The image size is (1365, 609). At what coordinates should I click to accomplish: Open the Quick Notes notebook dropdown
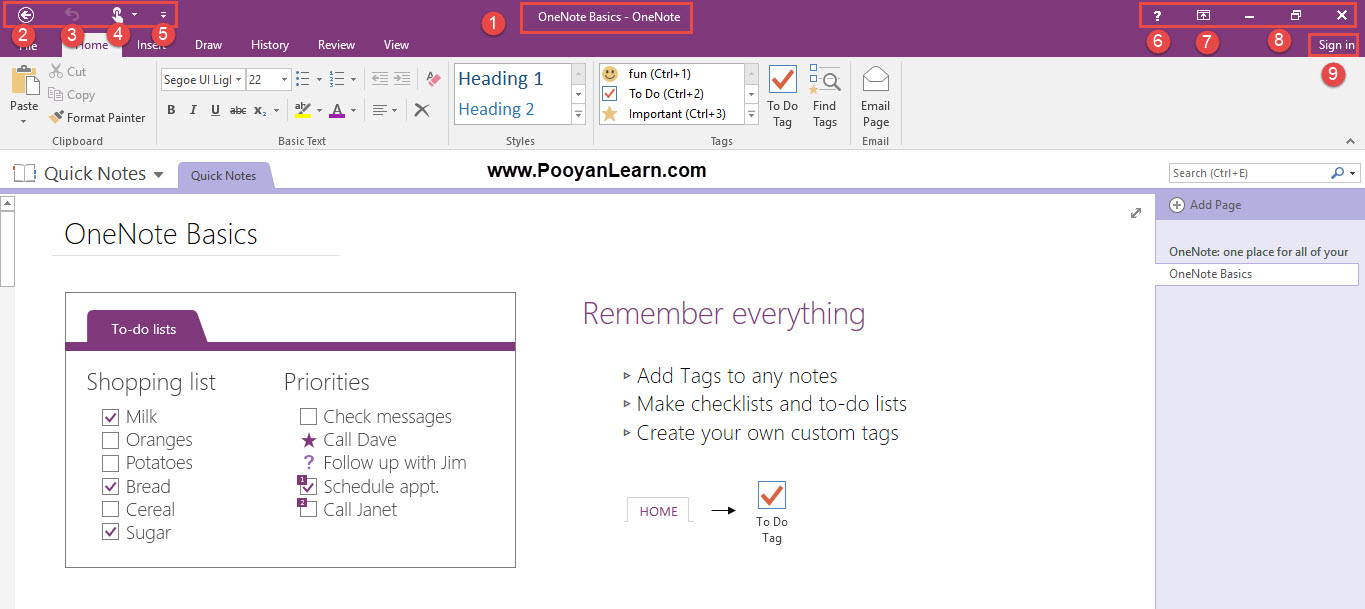coord(158,174)
